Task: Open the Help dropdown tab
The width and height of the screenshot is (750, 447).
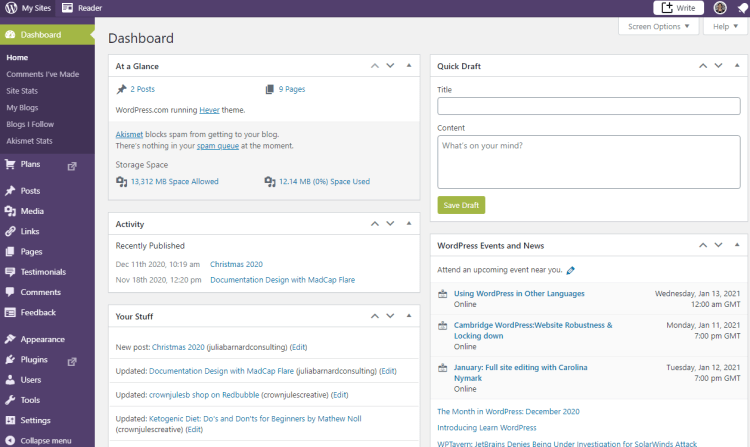Action: (x=725, y=26)
